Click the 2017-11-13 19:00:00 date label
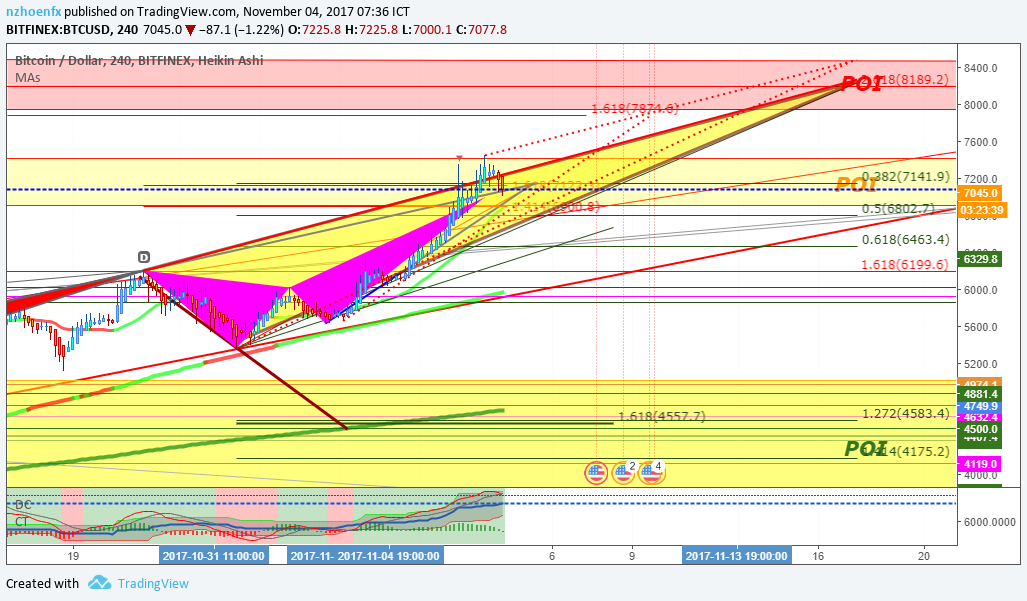The height and width of the screenshot is (601, 1027). click(x=736, y=556)
